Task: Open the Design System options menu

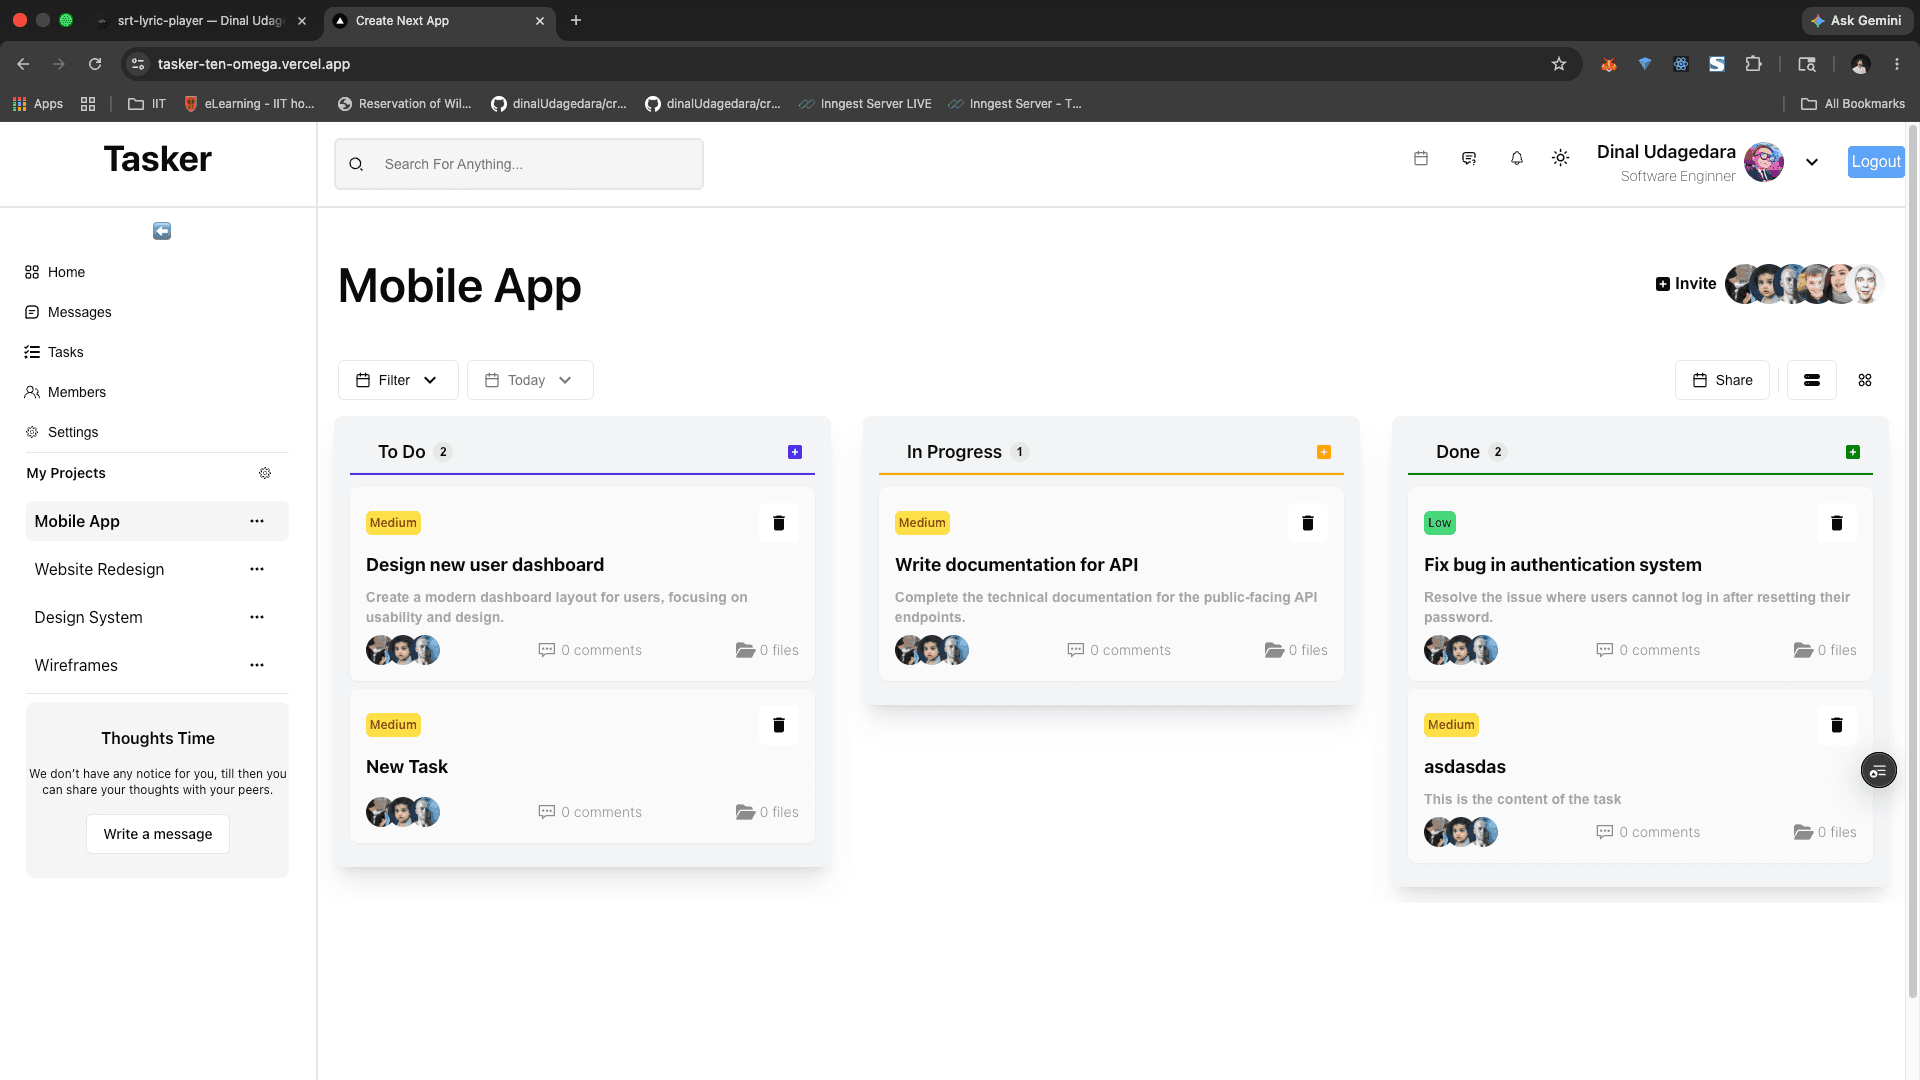Action: [257, 617]
